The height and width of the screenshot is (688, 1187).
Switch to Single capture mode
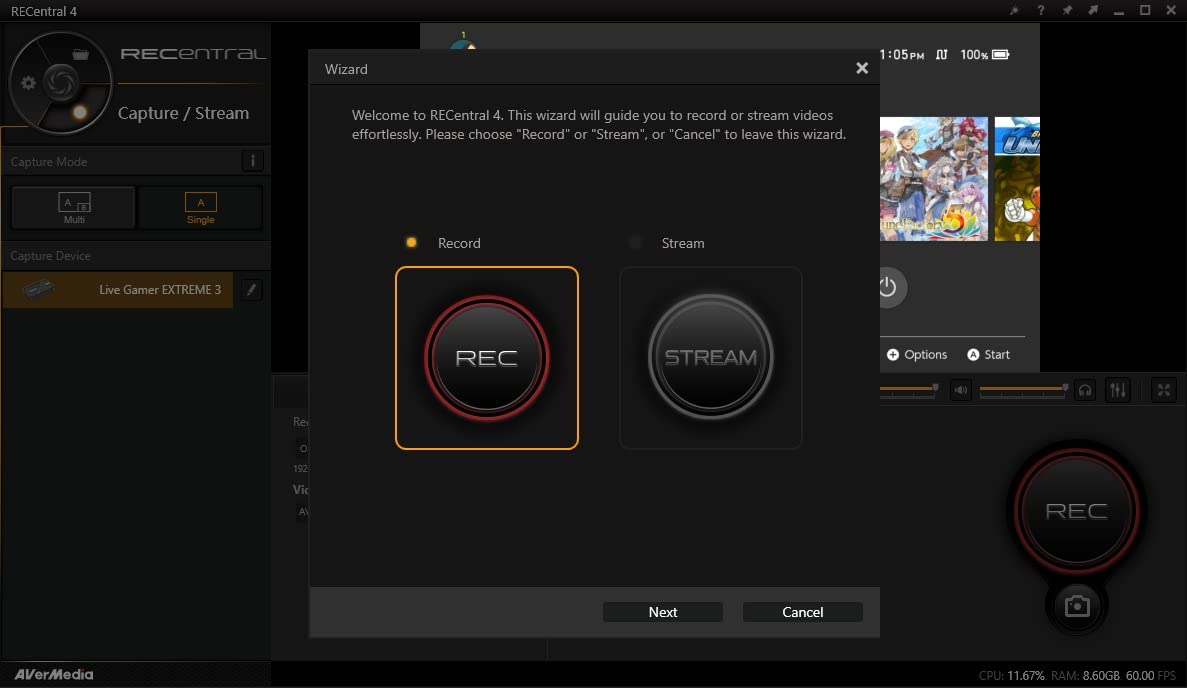pos(201,207)
